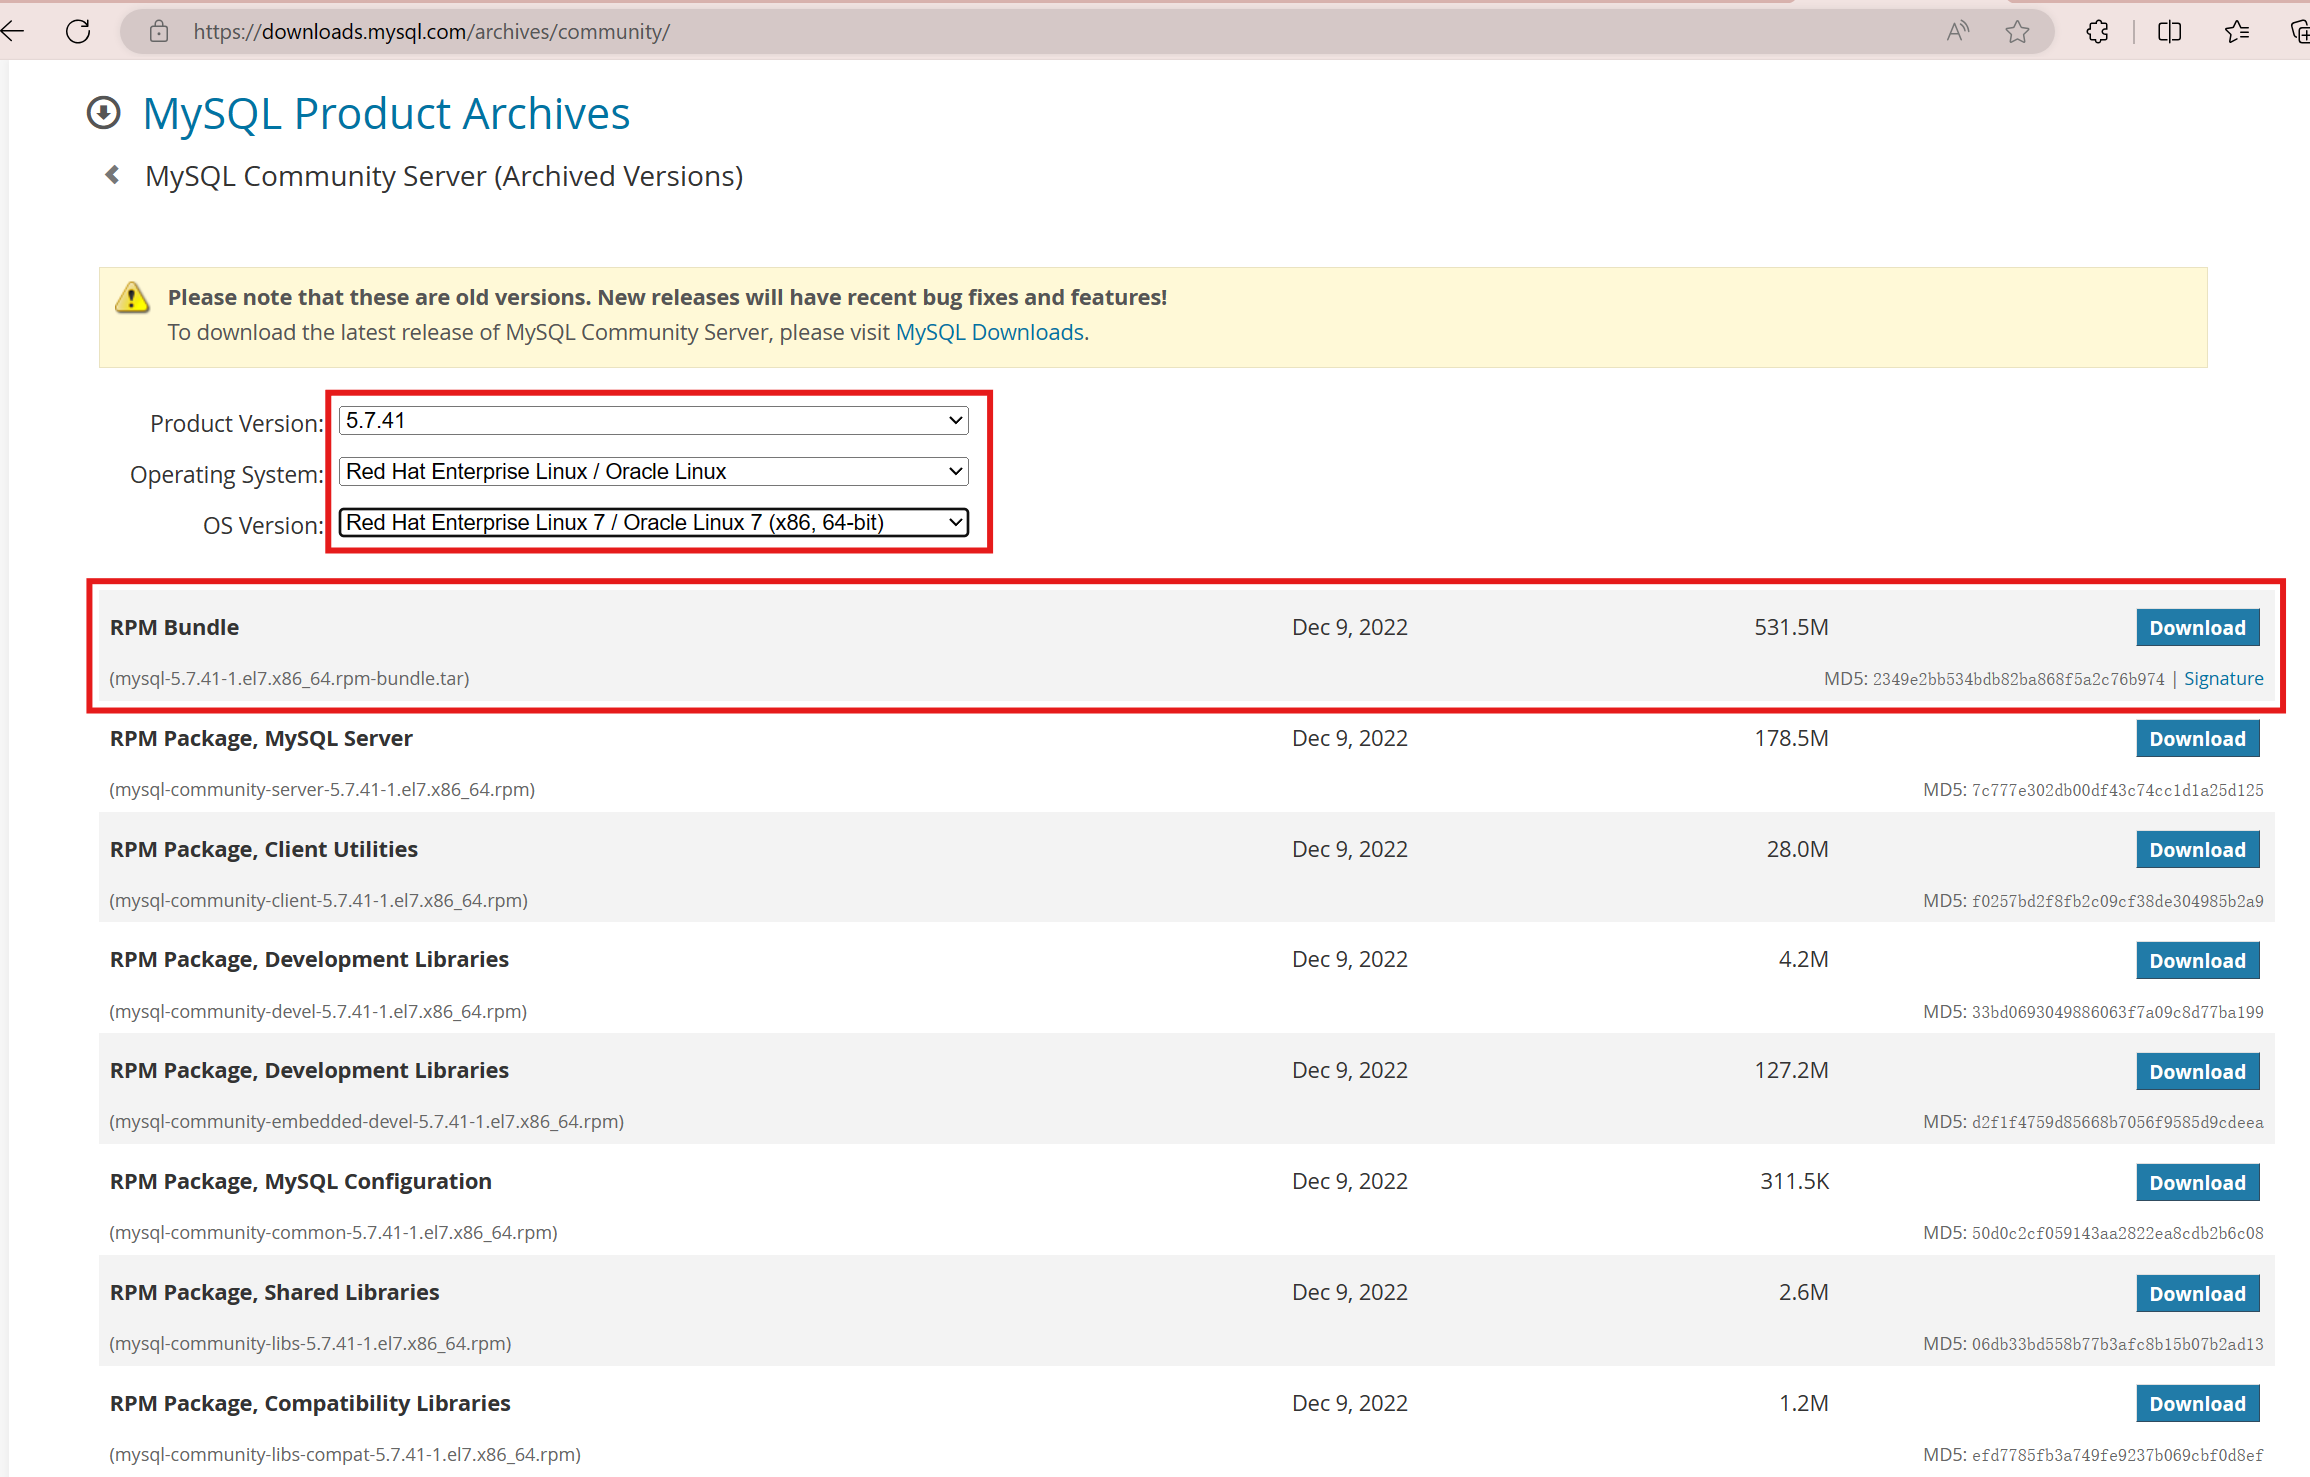Image resolution: width=2310 pixels, height=1477 pixels.
Task: Expand the OS Version dropdown
Action: [653, 522]
